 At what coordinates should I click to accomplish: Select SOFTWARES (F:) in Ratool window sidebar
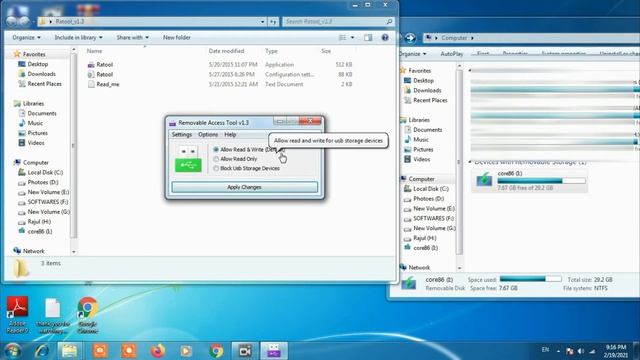tap(43, 202)
